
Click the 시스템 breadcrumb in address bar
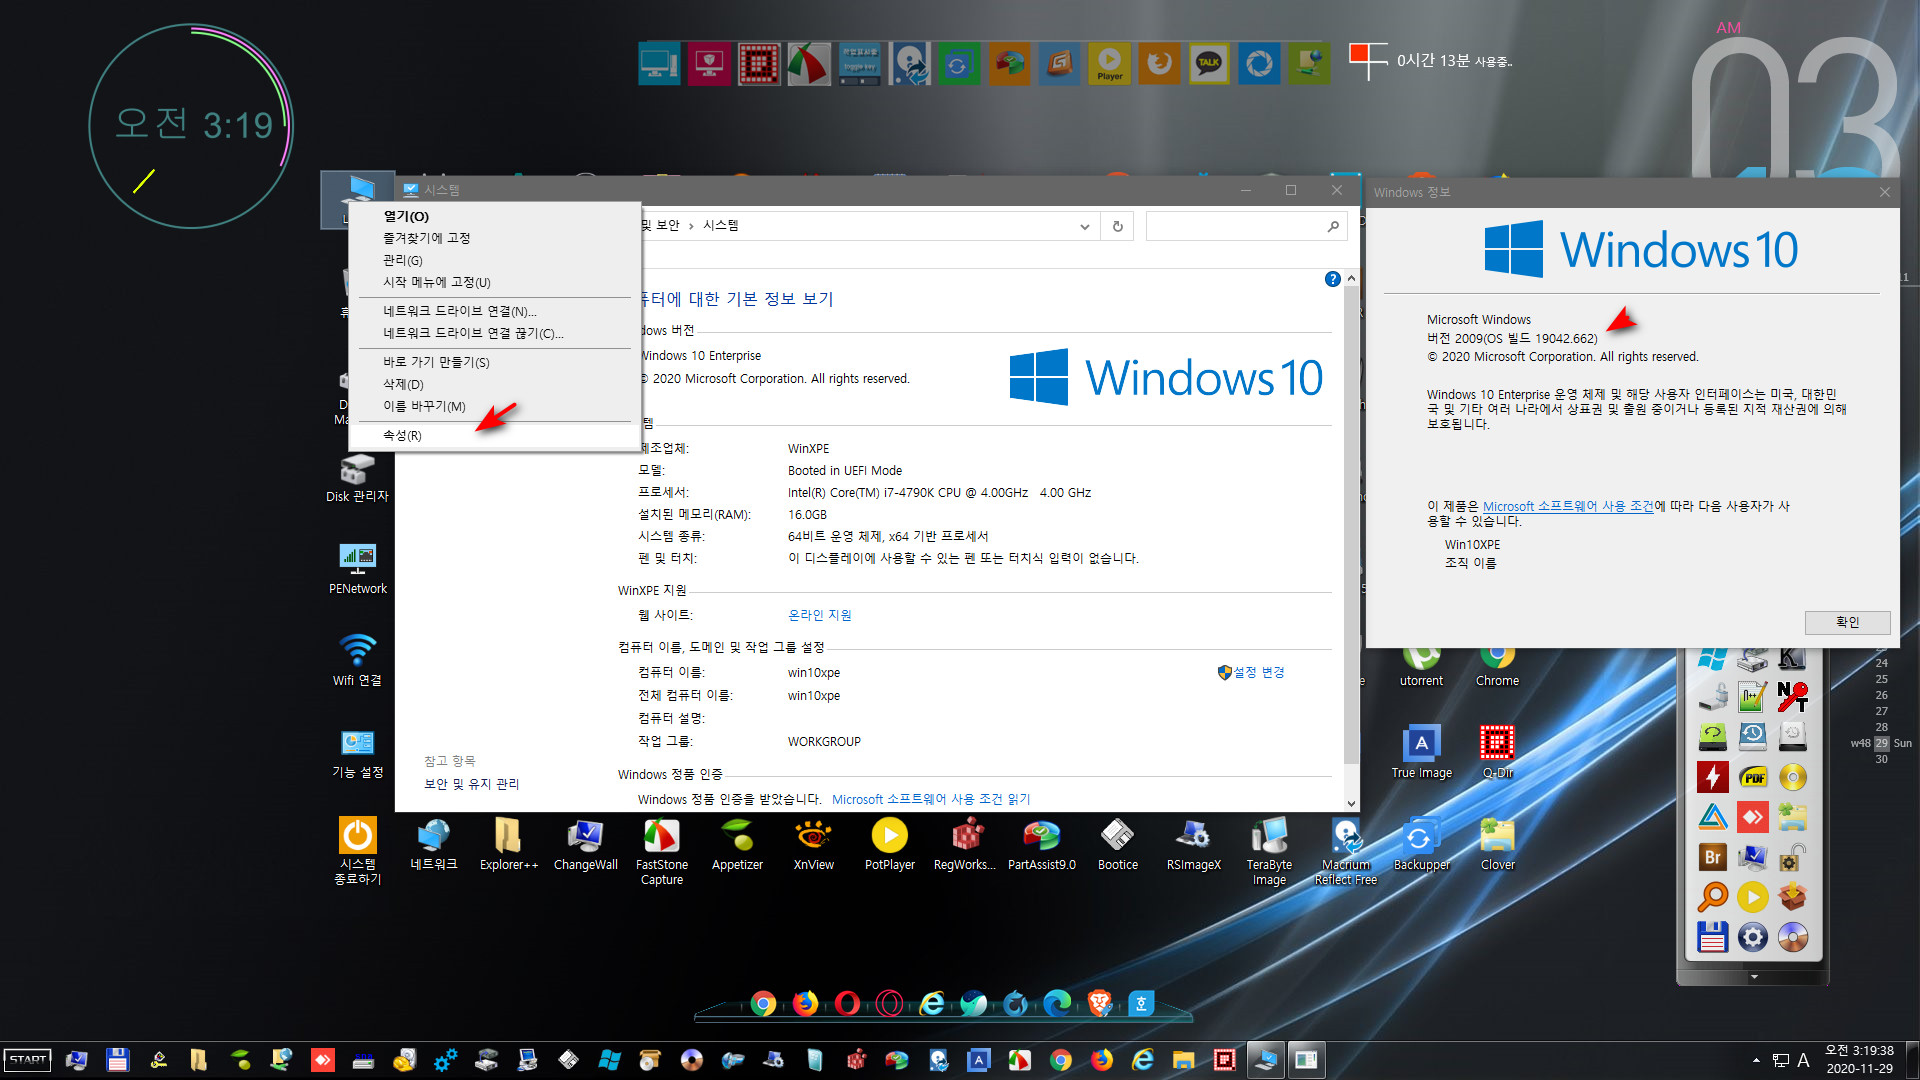[x=720, y=225]
